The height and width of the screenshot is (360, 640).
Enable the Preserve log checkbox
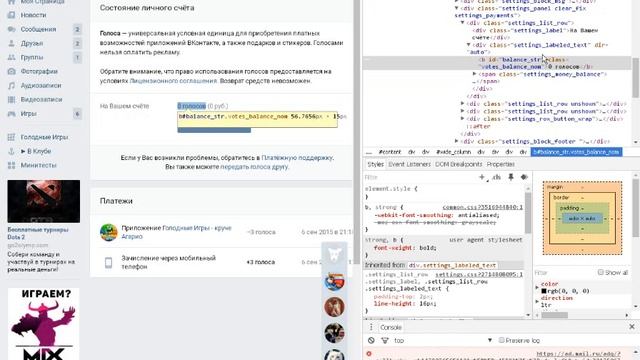502,340
